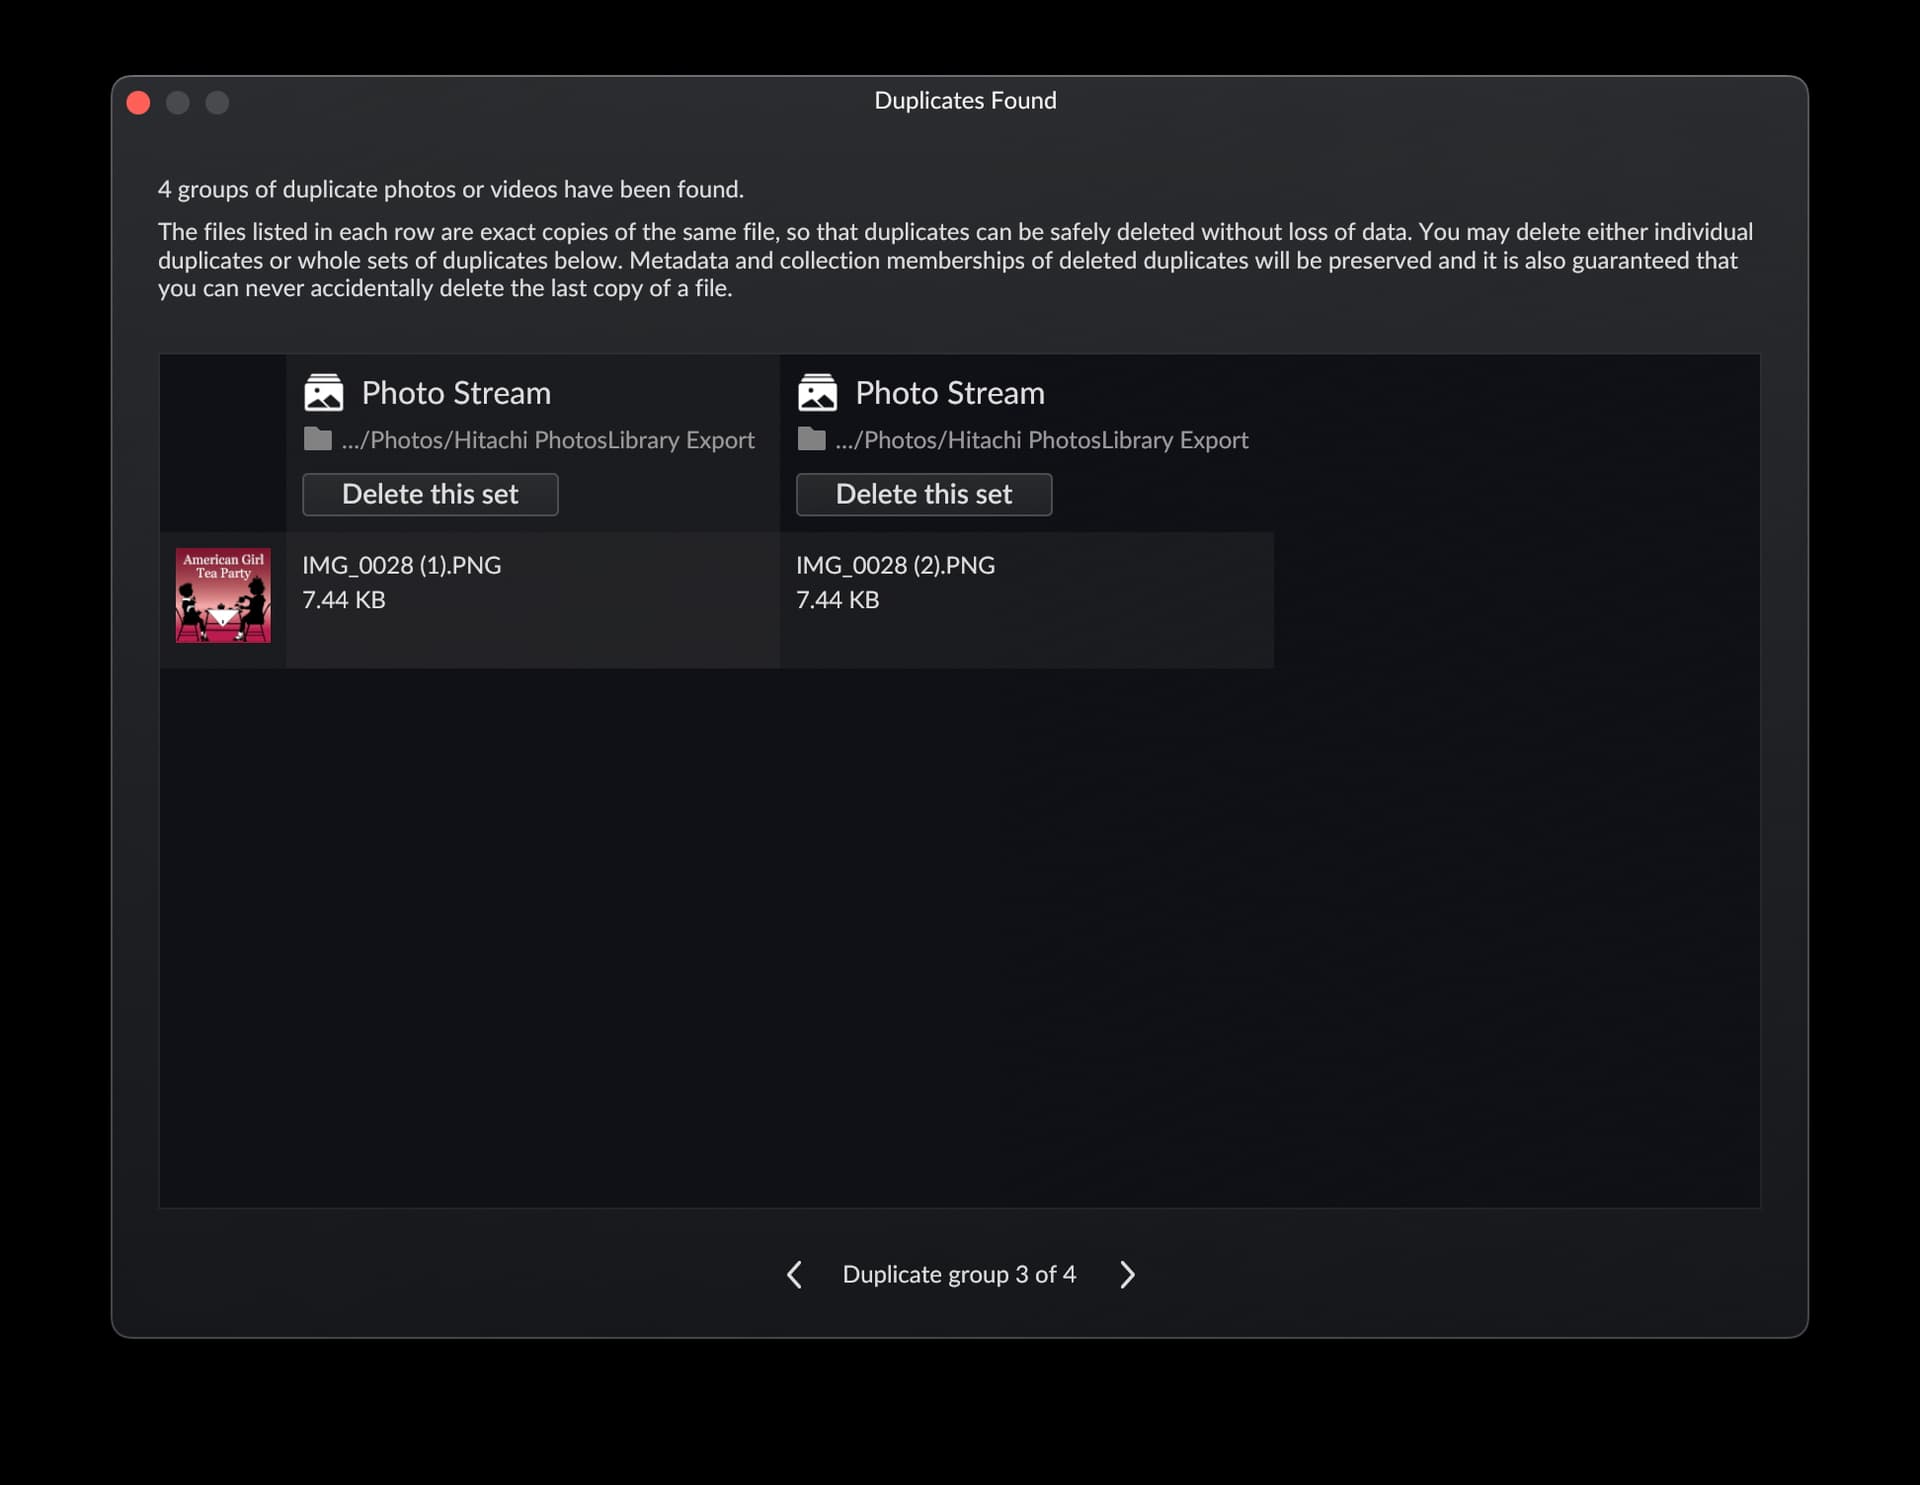Click the left Photo Stream library icon
The height and width of the screenshot is (1485, 1920).
tap(323, 392)
